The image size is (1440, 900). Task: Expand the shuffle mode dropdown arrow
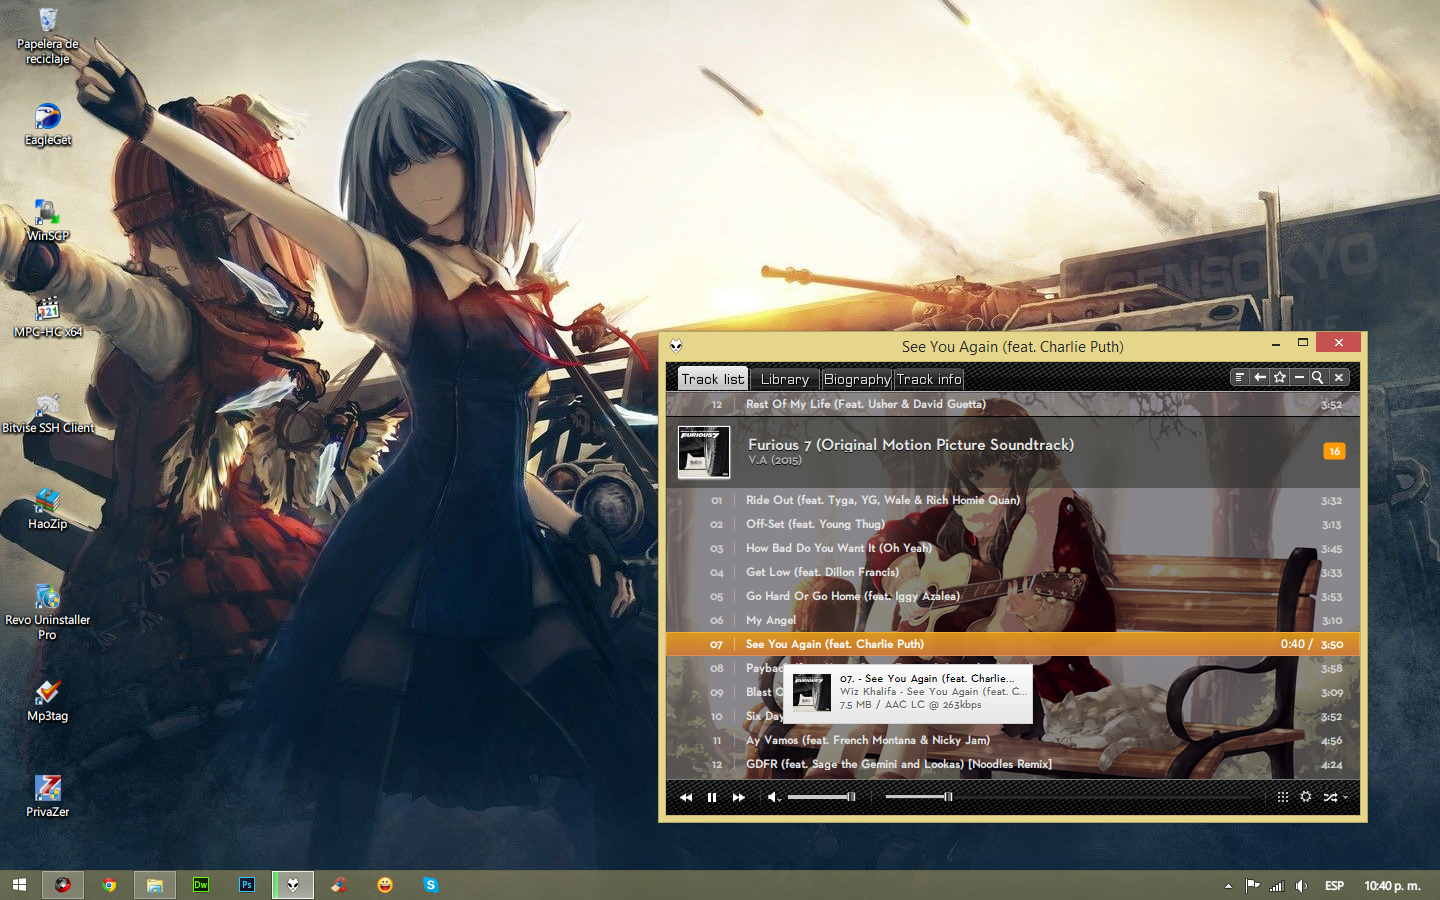[1346, 797]
